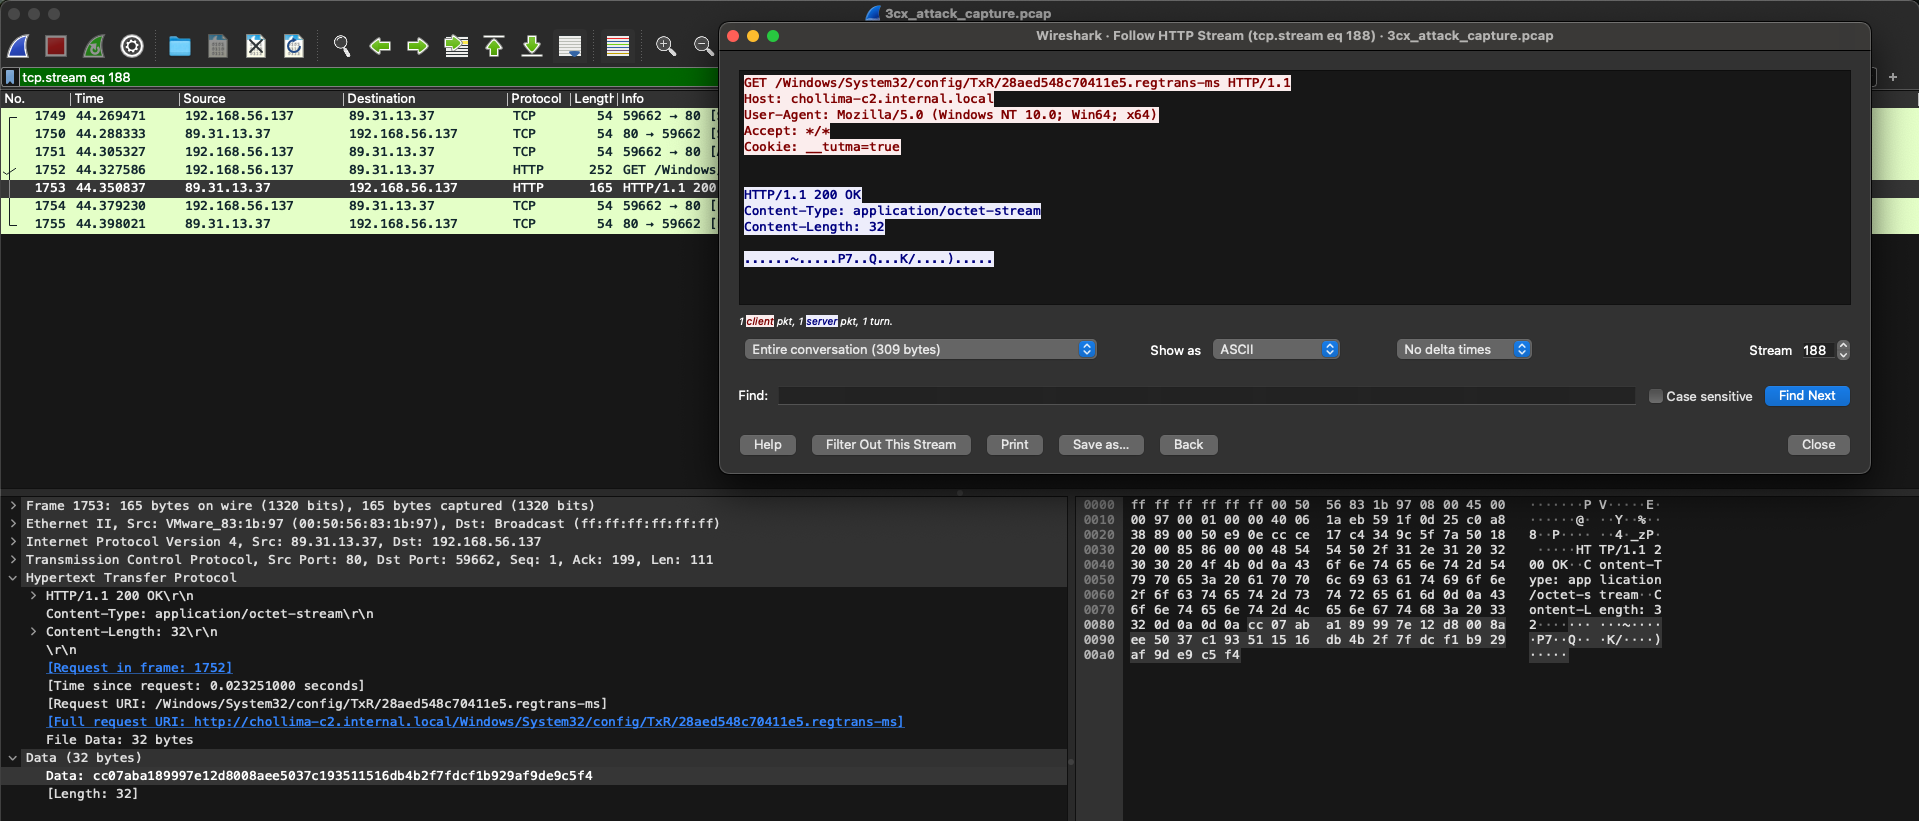Restart the current capture (green fin)
1919x821 pixels.
click(x=94, y=46)
